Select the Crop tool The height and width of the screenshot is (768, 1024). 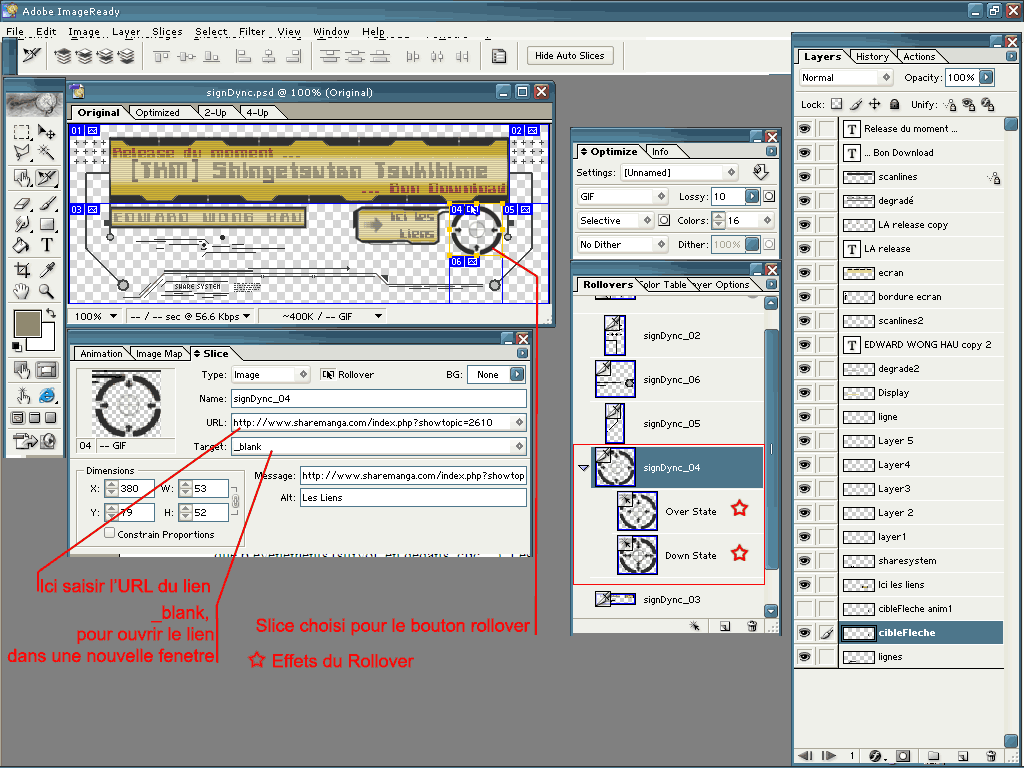click(x=22, y=270)
